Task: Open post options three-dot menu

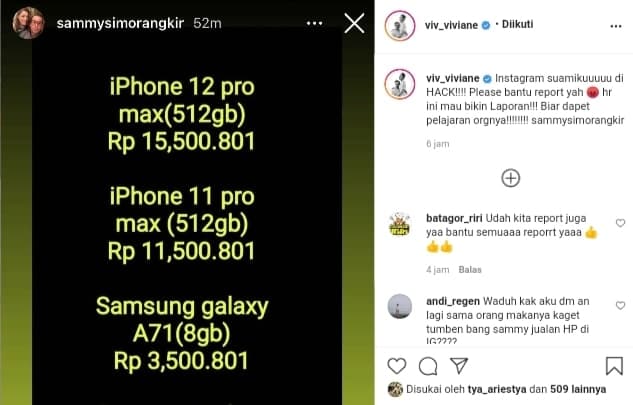Action: point(616,26)
